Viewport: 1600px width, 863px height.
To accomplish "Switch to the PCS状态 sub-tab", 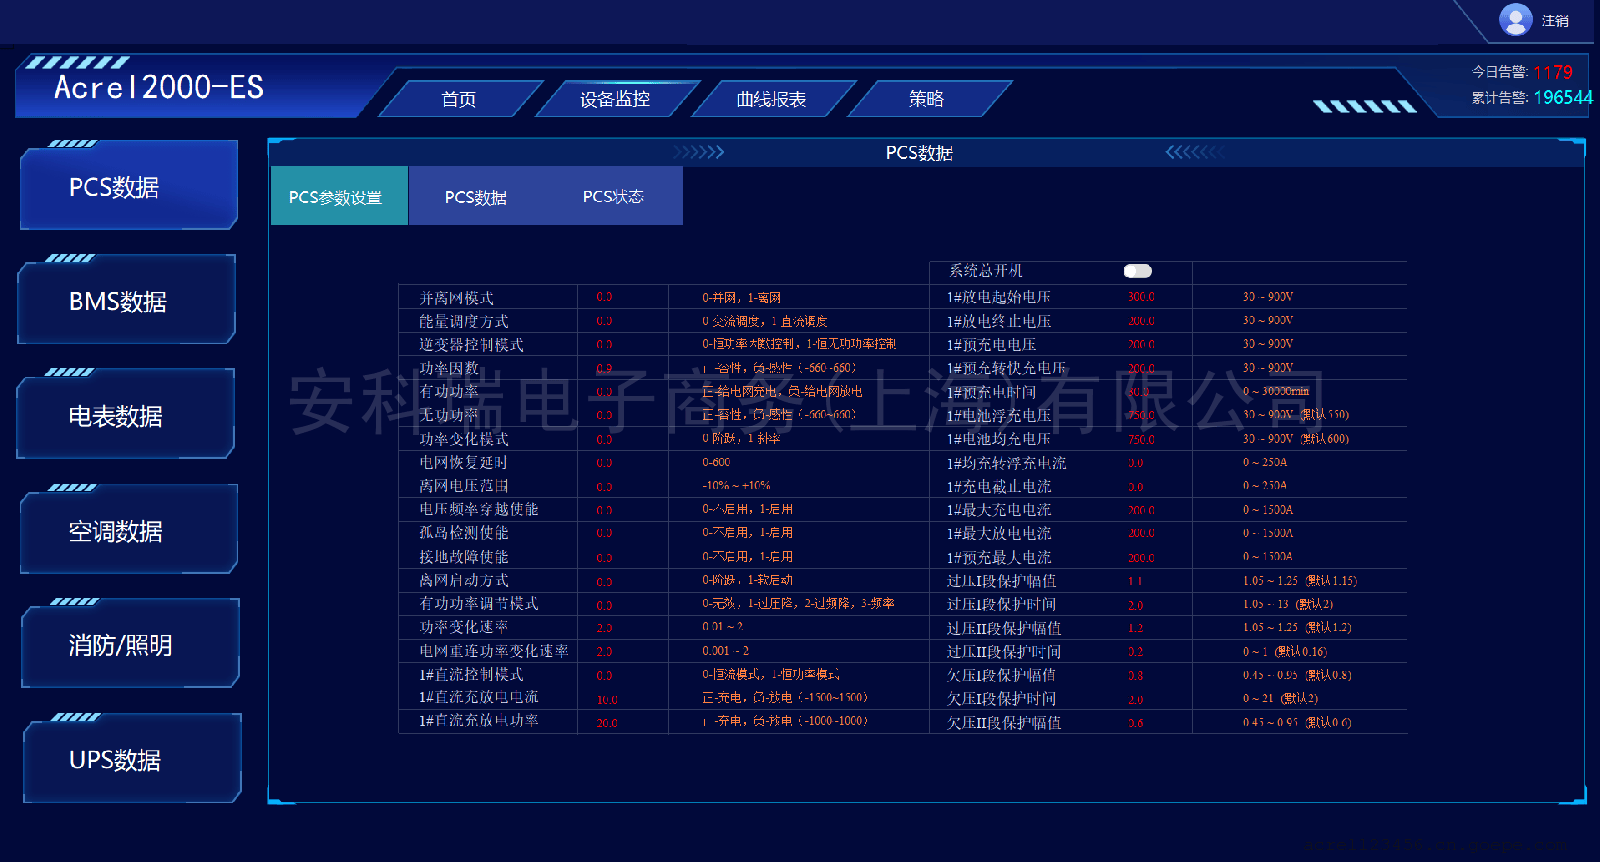I will pyautogui.click(x=613, y=197).
